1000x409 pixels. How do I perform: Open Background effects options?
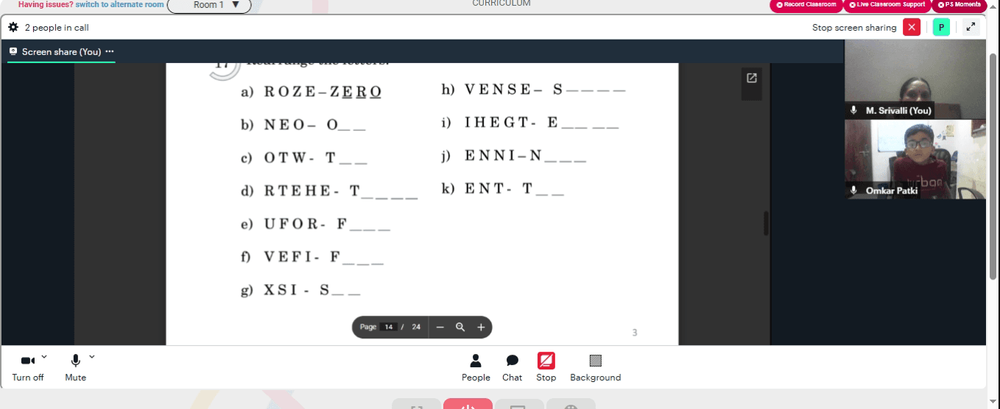pos(595,368)
